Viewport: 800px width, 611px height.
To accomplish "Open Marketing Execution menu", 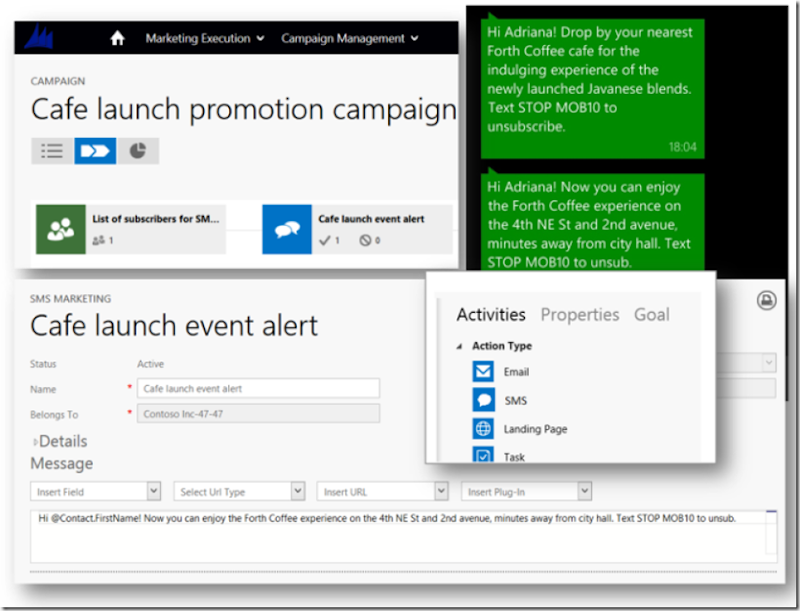I will [198, 38].
